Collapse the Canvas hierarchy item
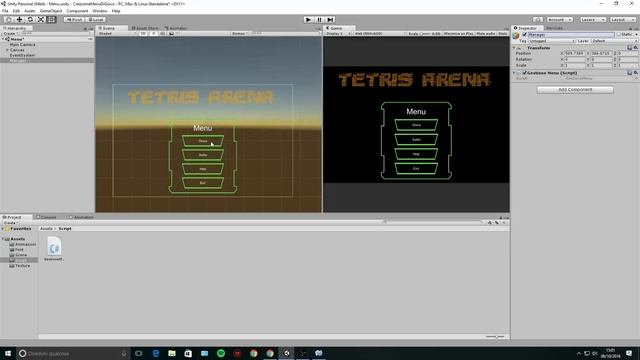 pyautogui.click(x=7, y=50)
